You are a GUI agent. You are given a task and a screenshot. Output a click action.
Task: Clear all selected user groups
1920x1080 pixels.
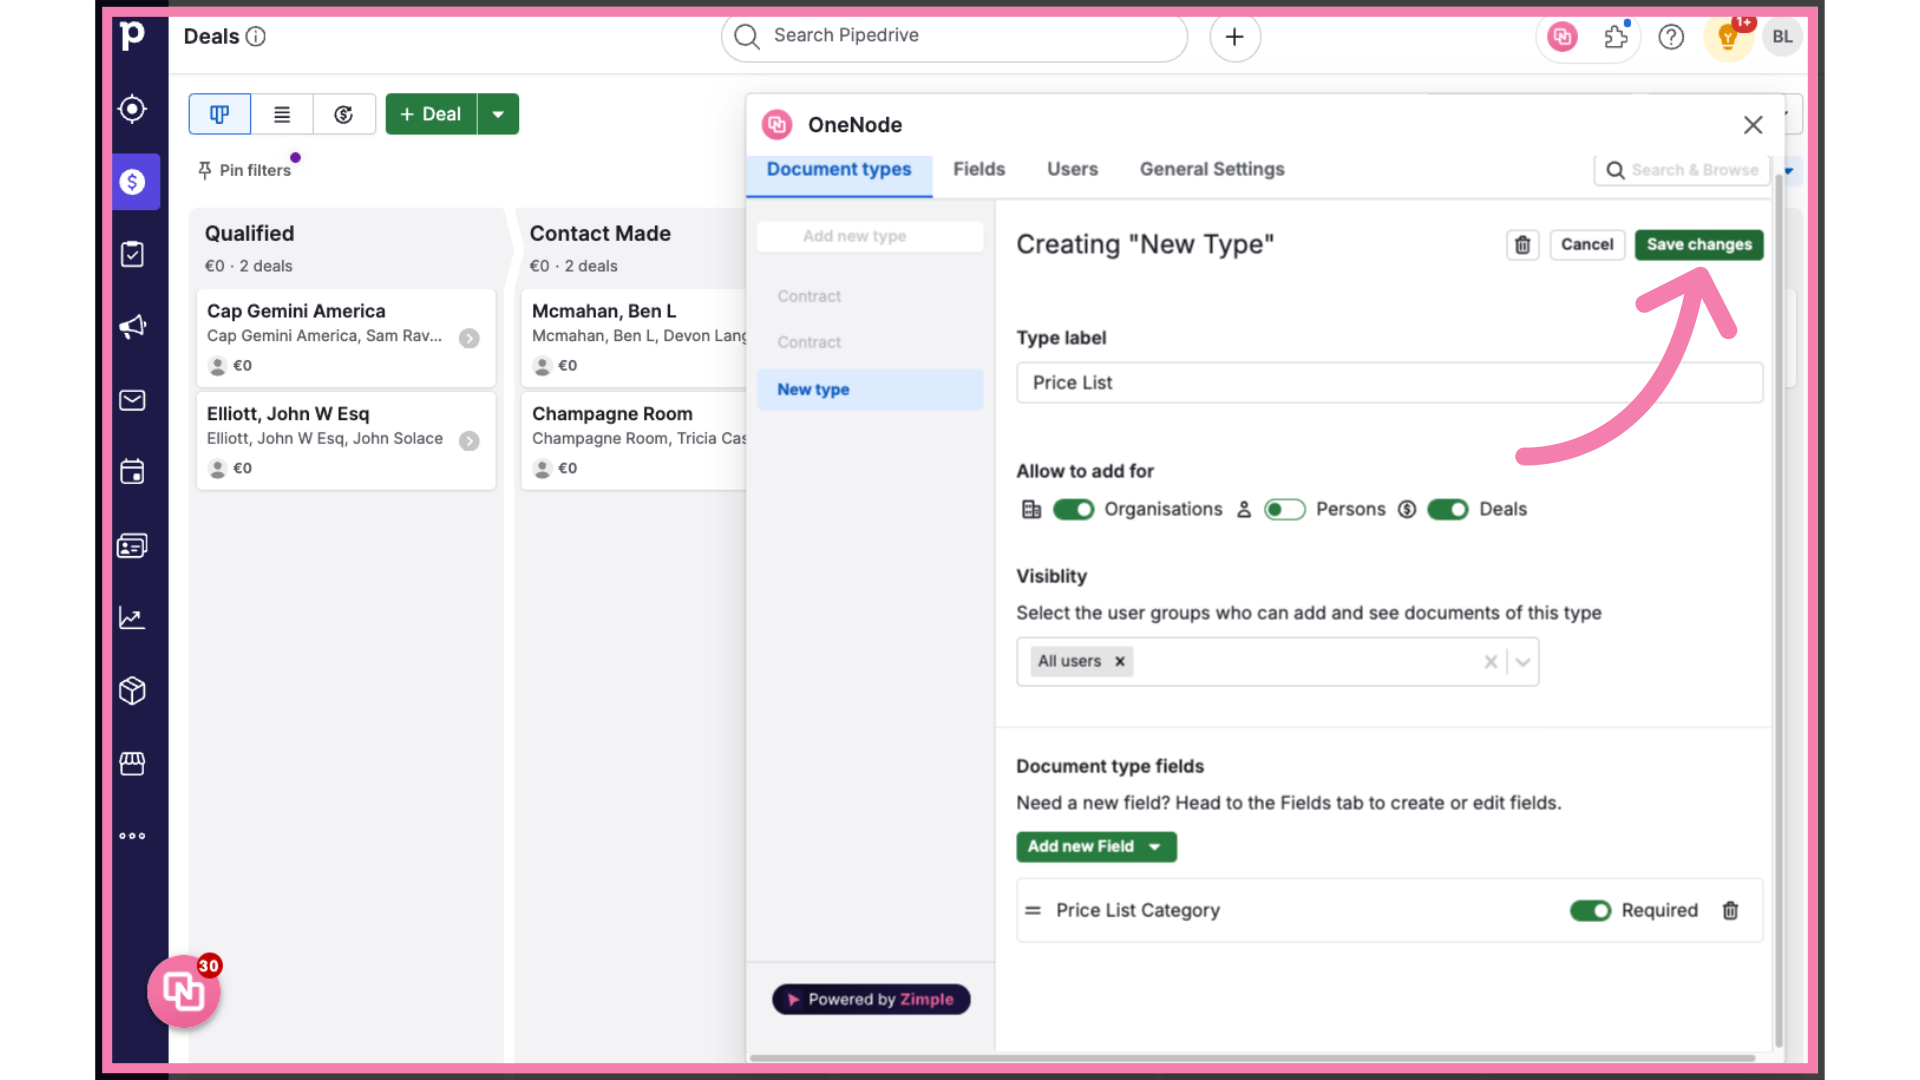tap(1490, 661)
